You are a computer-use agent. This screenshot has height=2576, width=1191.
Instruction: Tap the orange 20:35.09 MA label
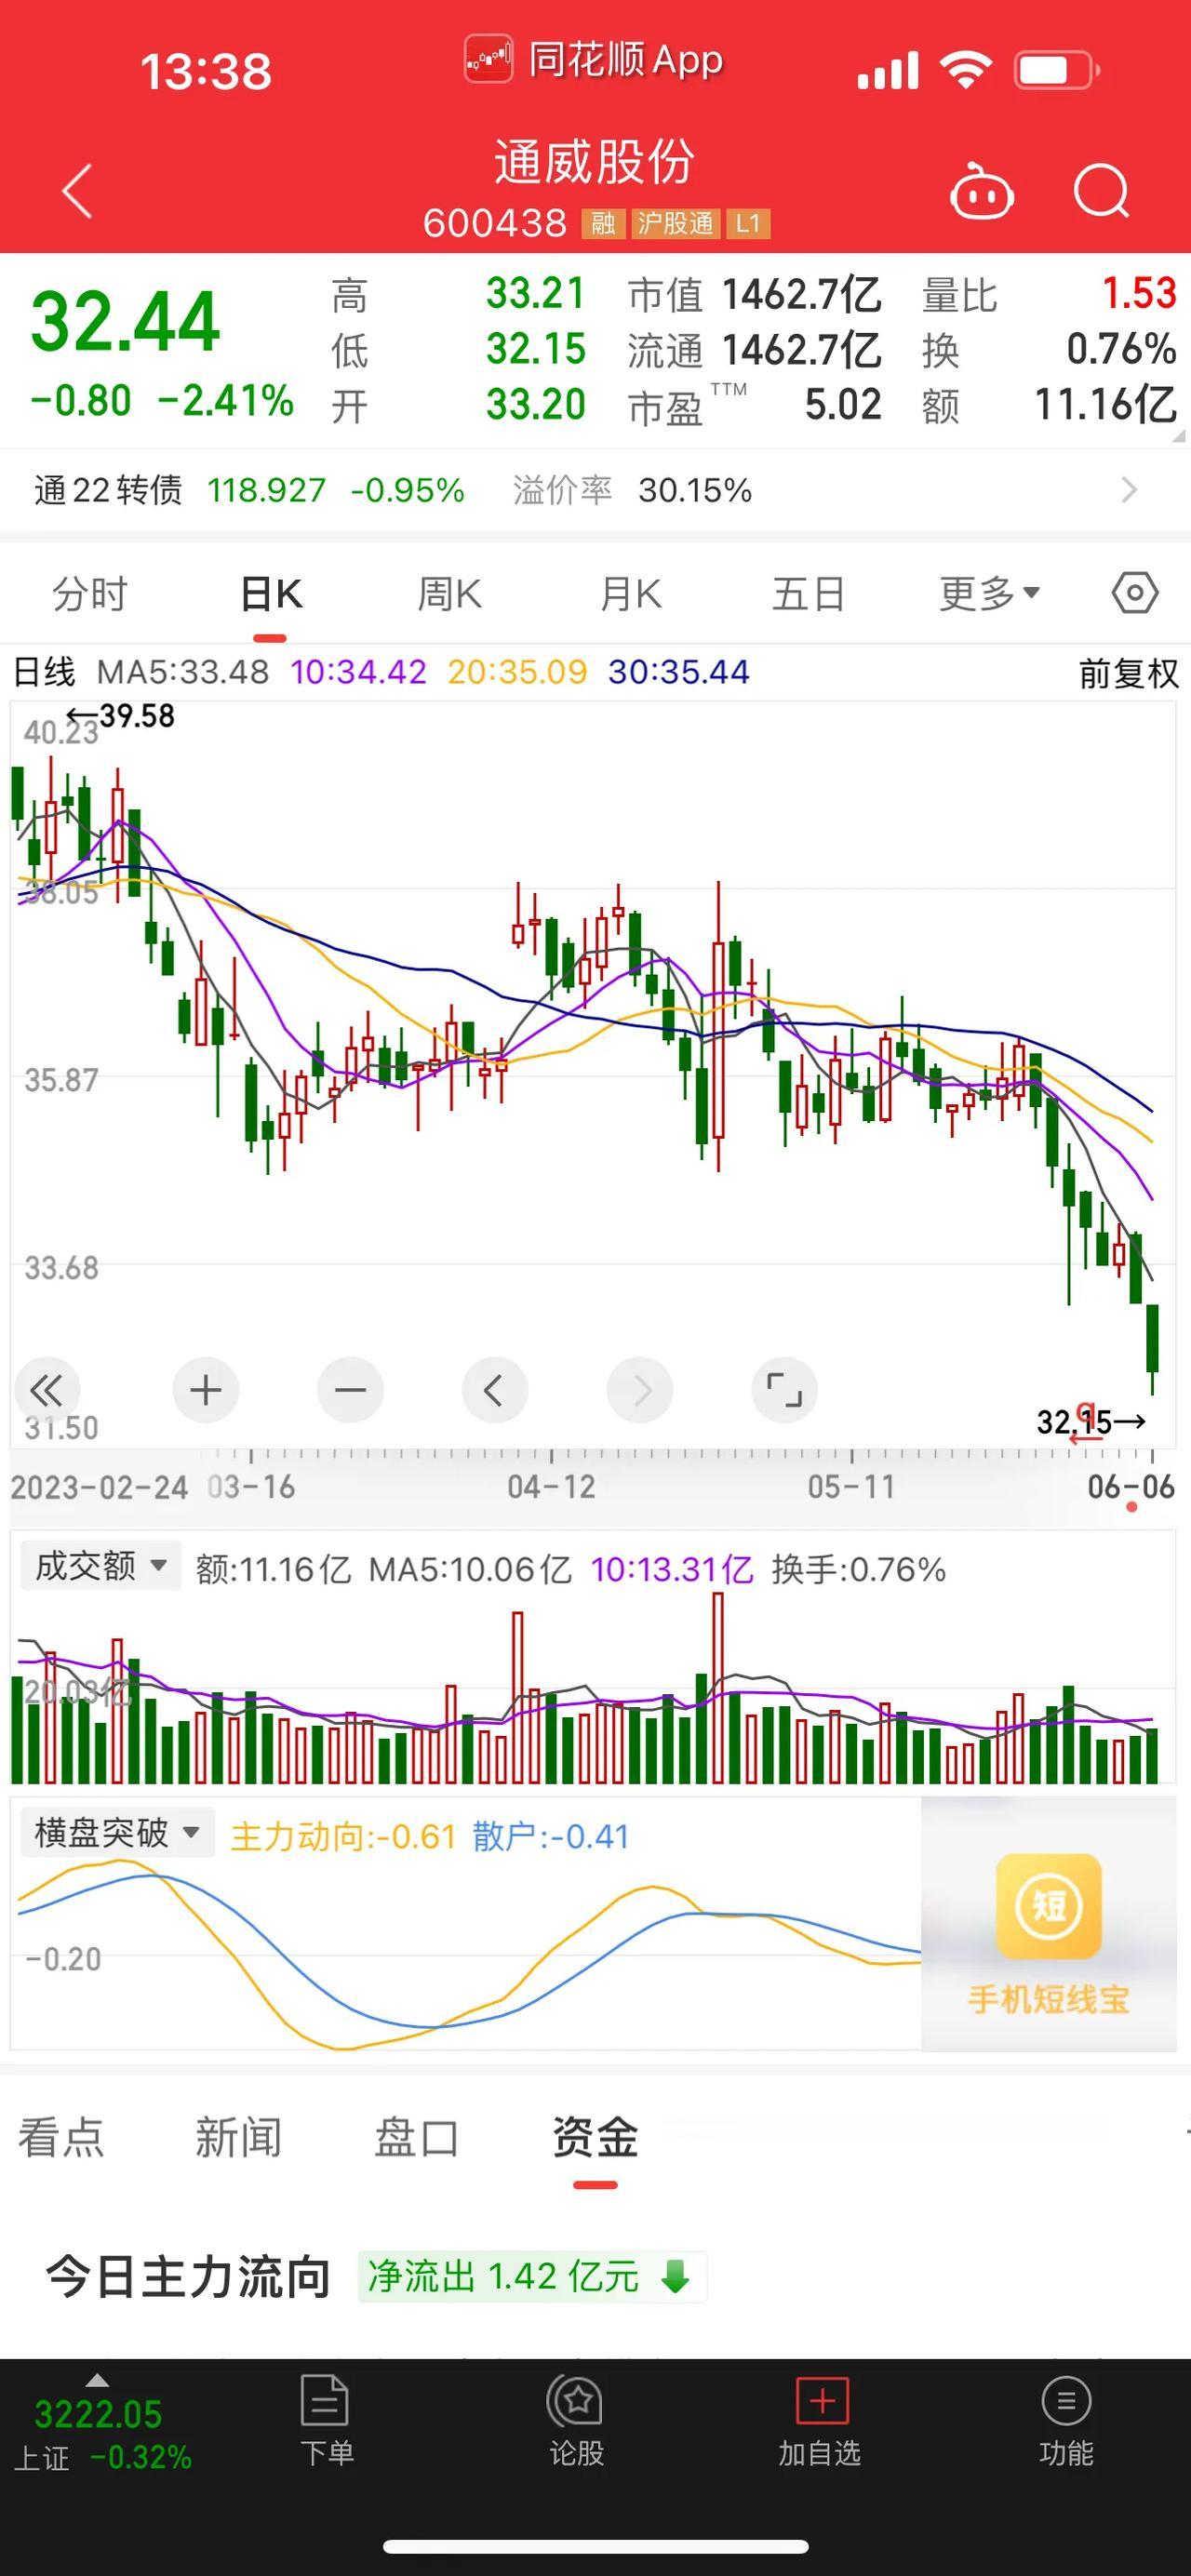517,672
